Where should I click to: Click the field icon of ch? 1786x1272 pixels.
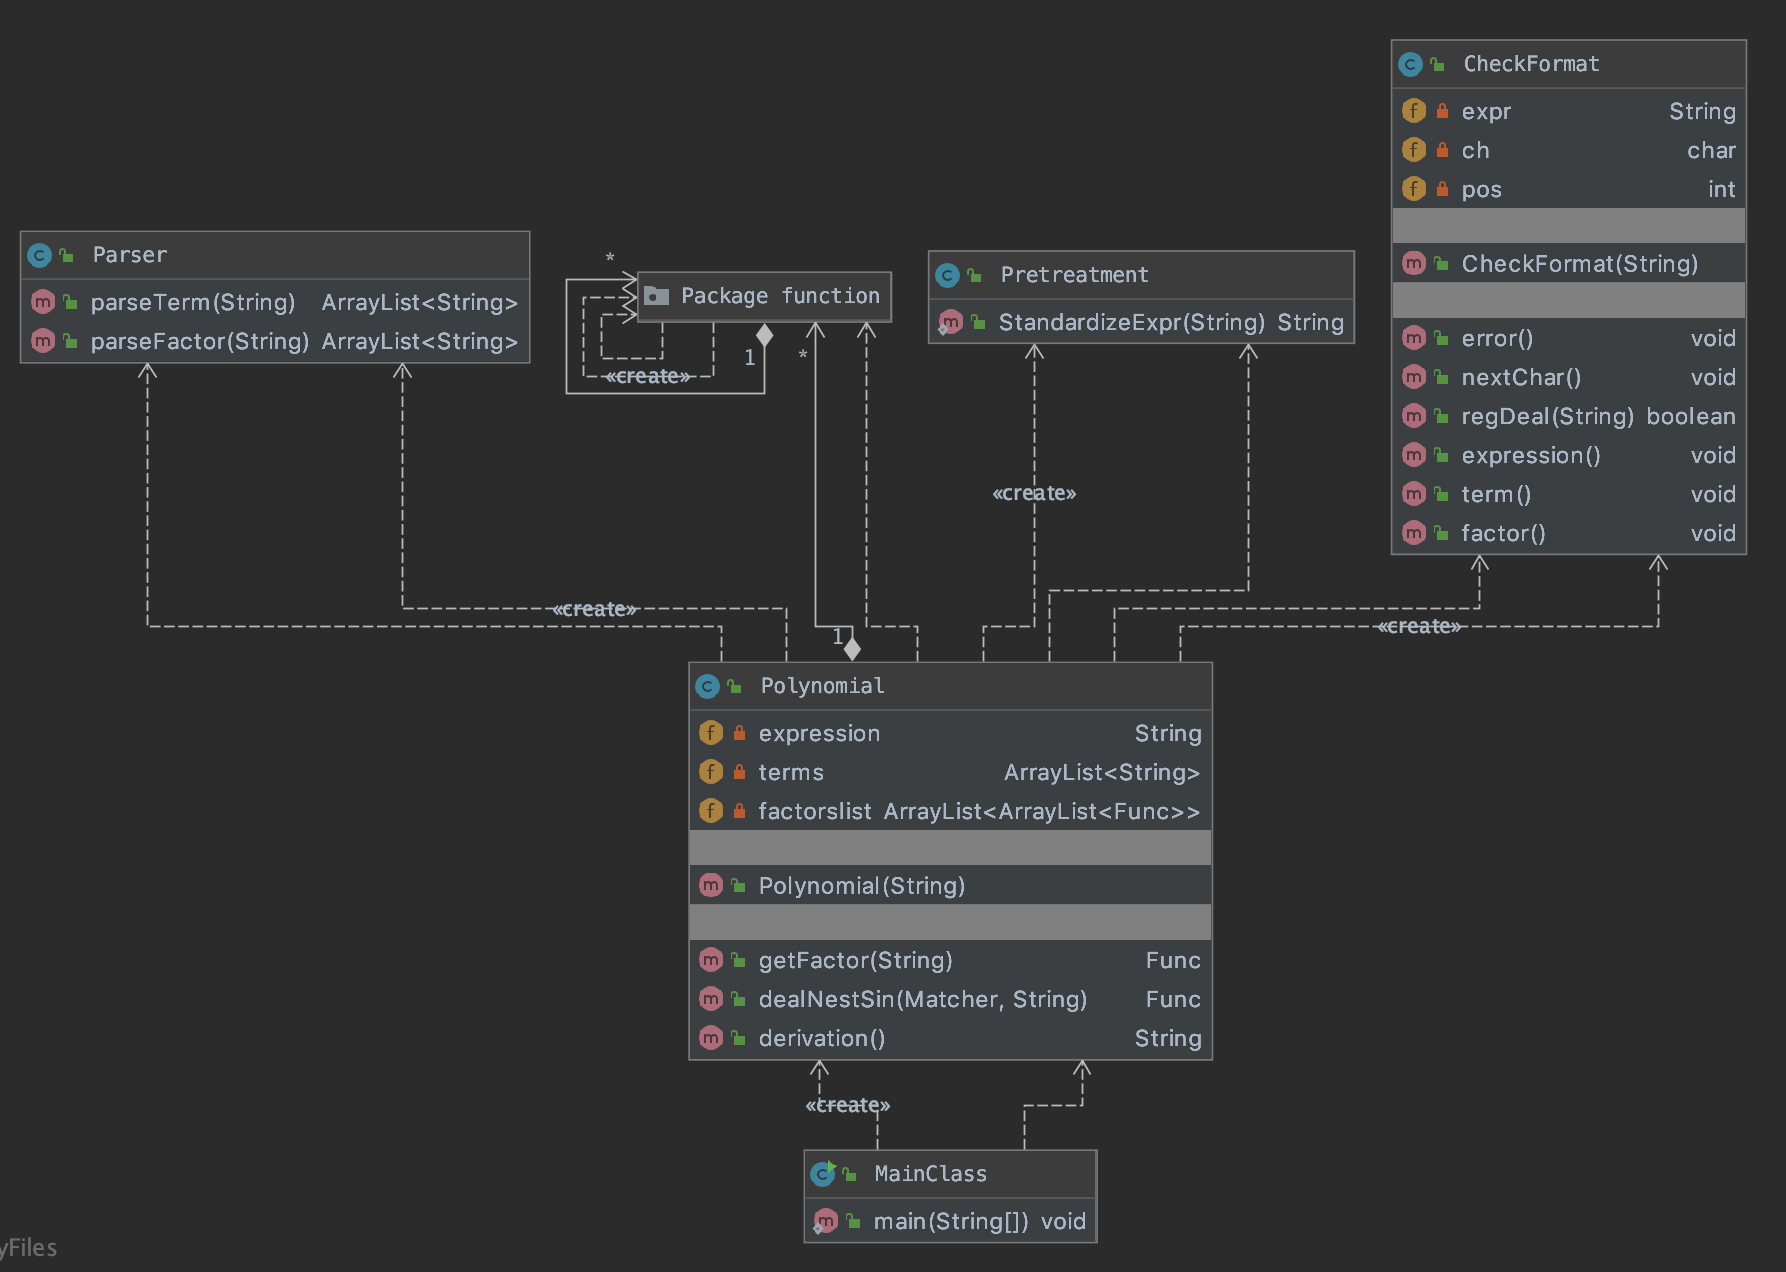point(1413,150)
